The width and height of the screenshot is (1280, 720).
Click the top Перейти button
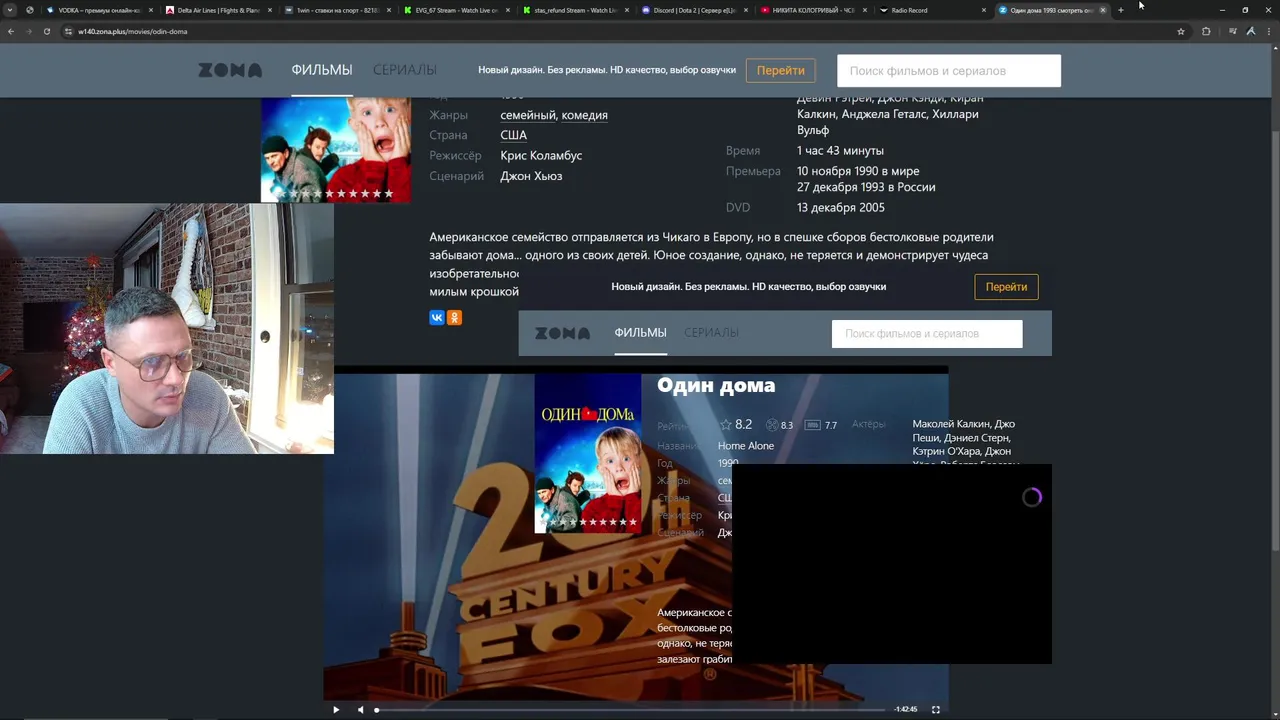pyautogui.click(x=781, y=70)
